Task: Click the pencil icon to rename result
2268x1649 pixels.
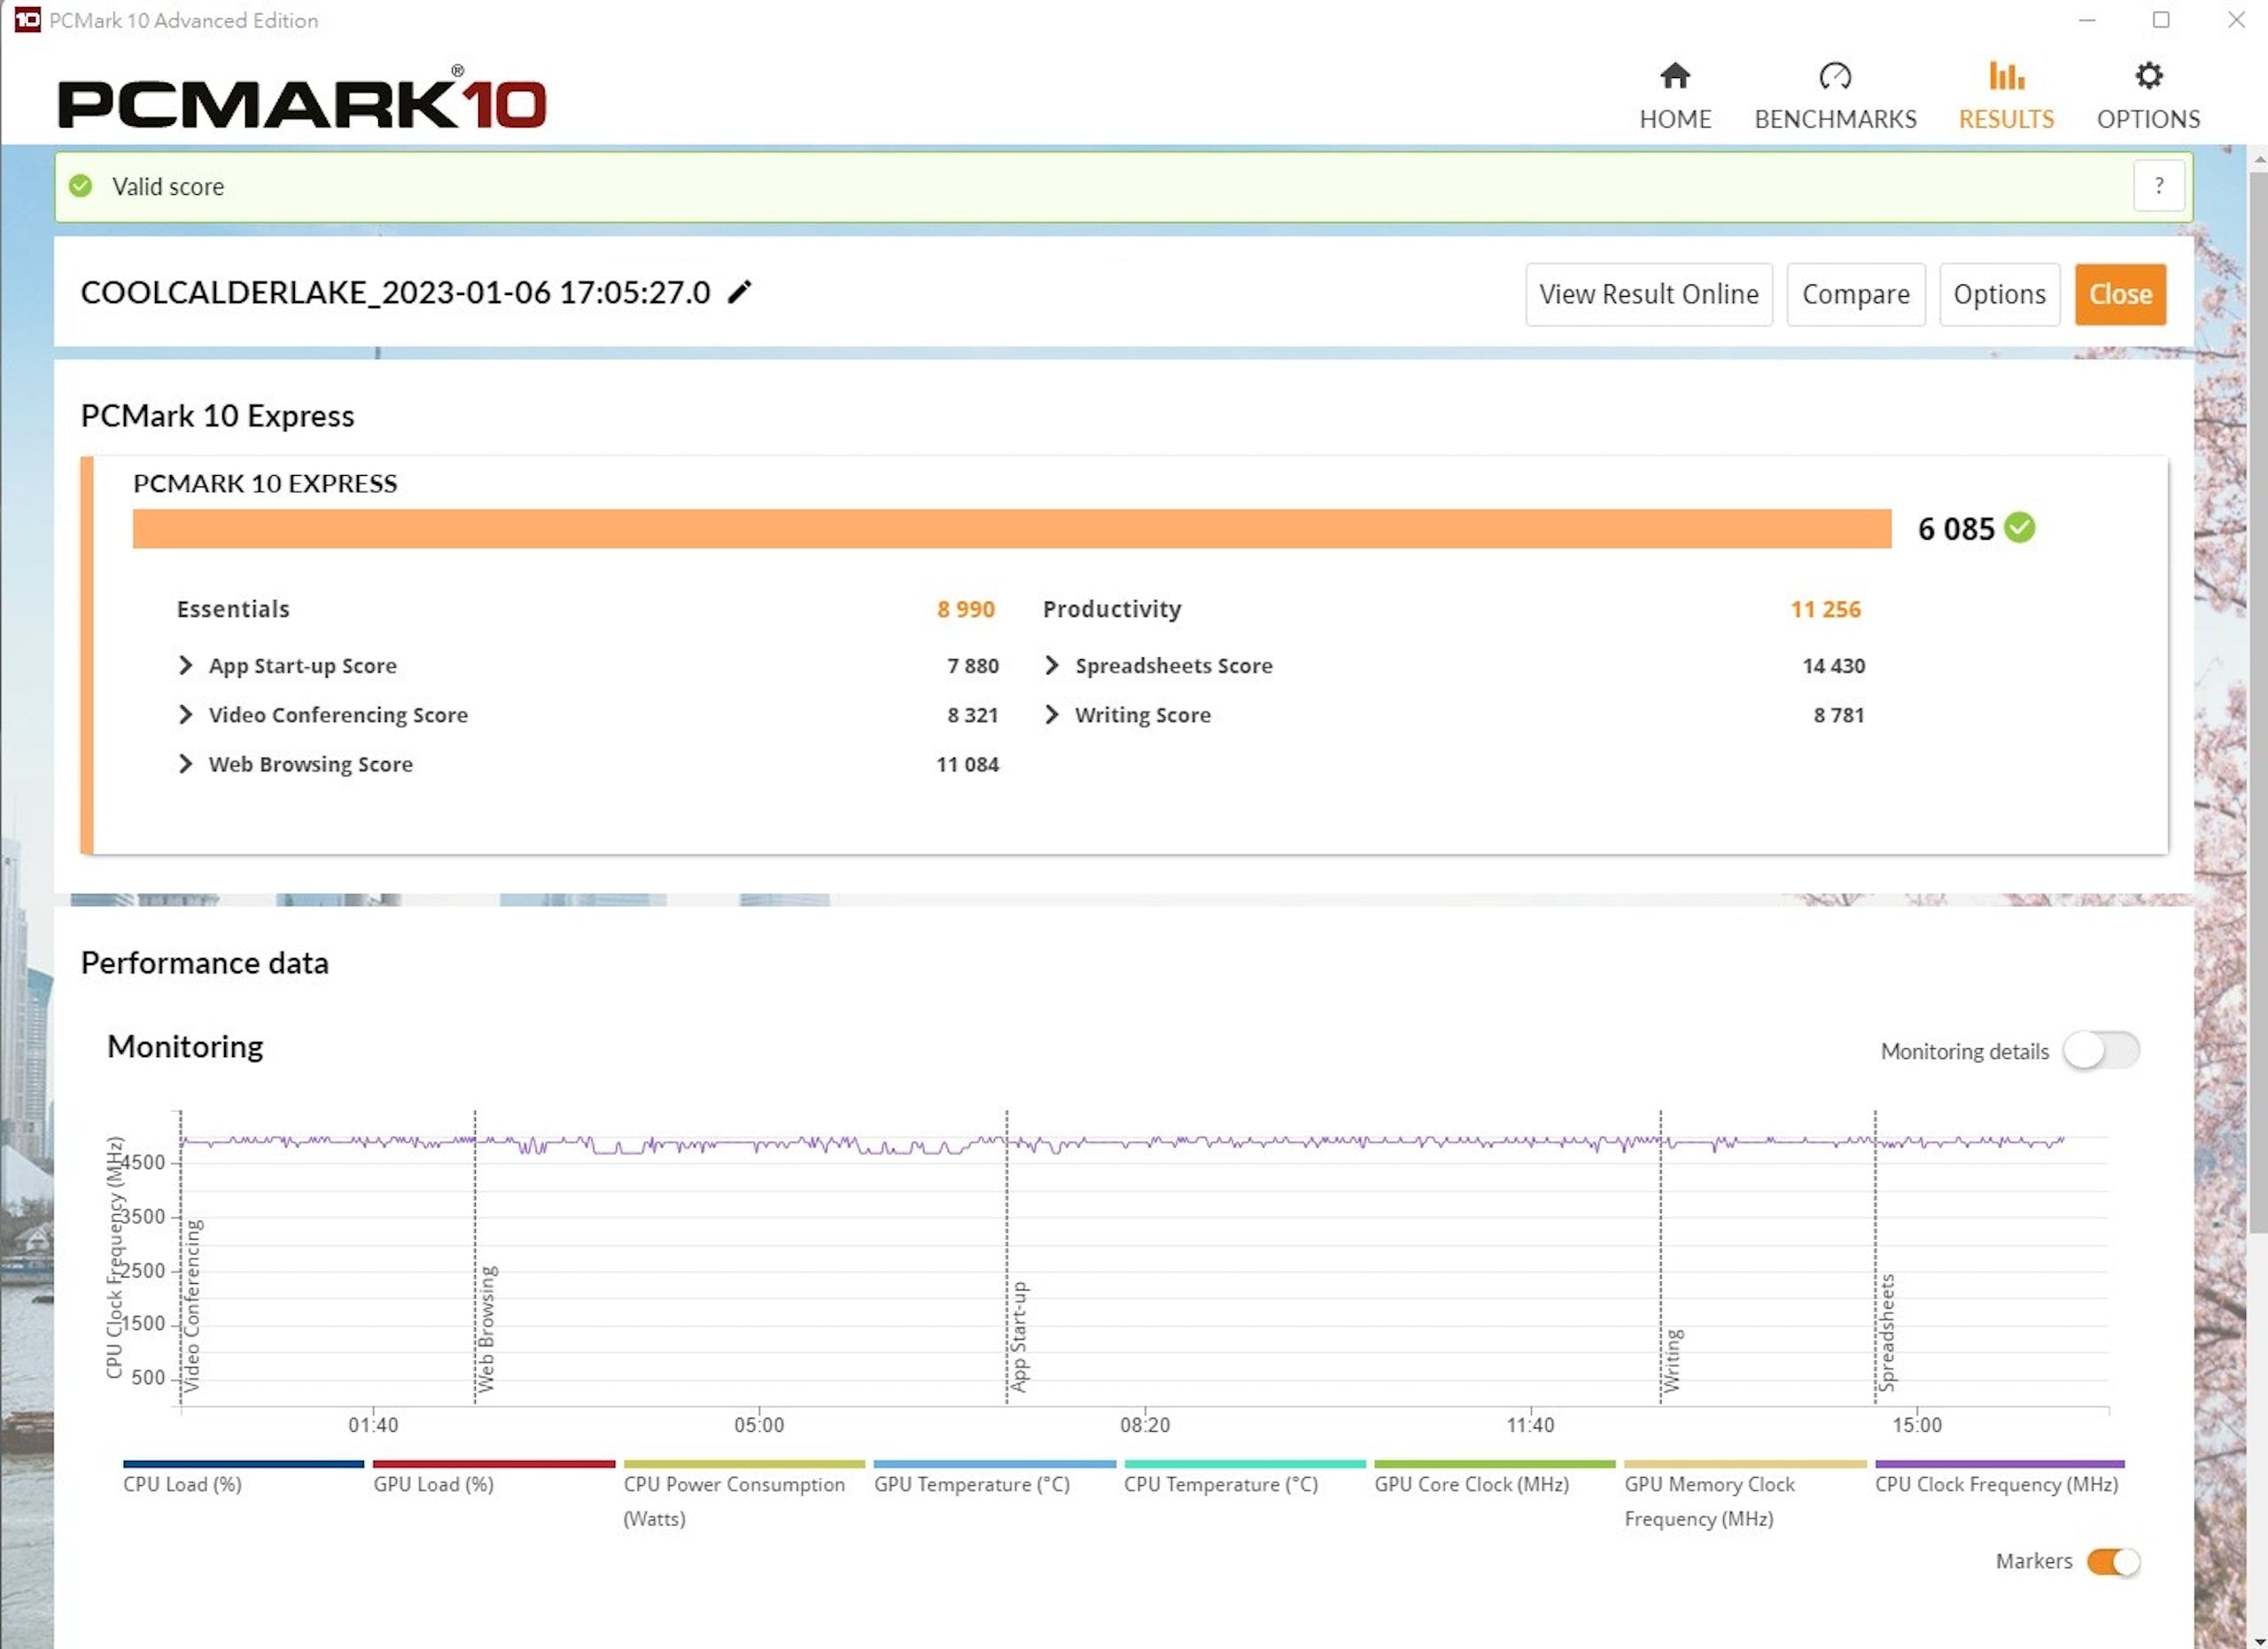Action: click(x=739, y=292)
